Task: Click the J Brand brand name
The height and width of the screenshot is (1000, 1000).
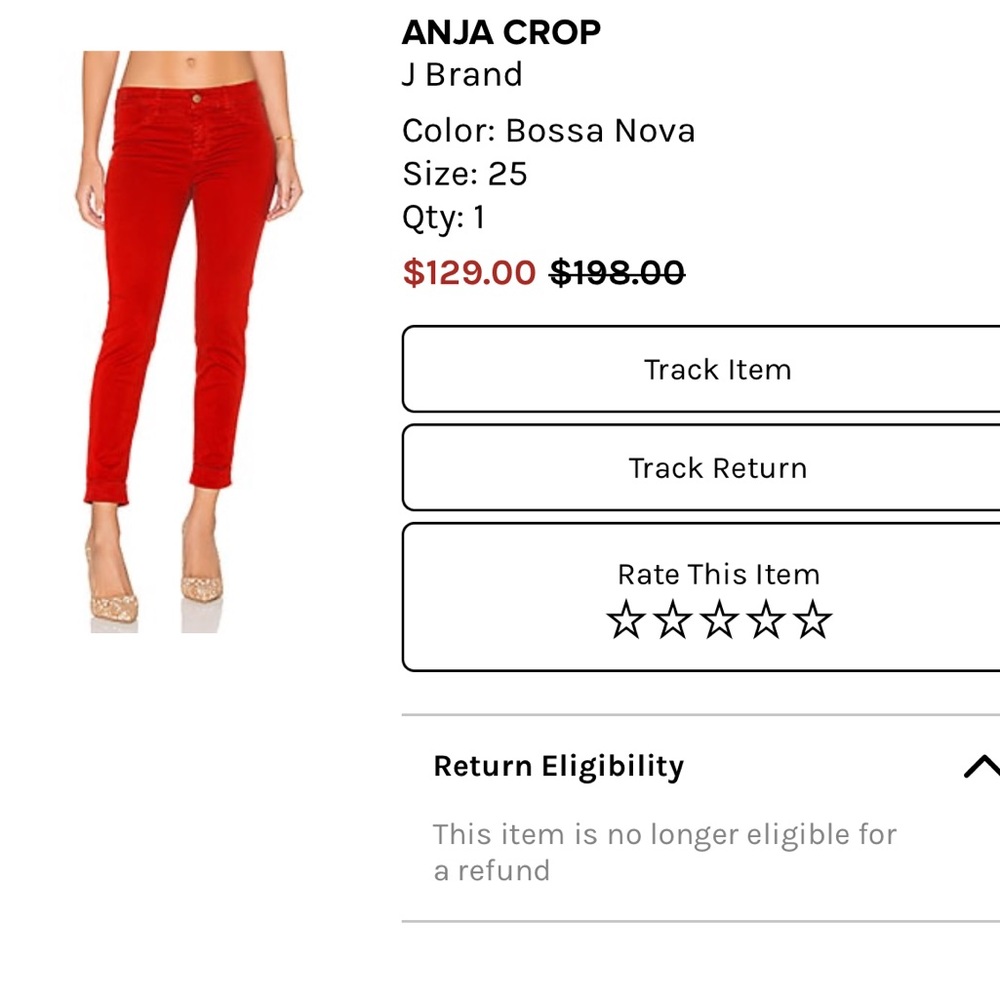Action: point(461,74)
